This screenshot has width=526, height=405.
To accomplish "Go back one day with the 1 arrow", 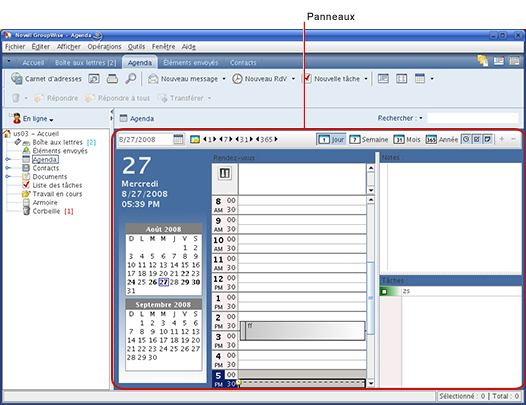I will [205, 139].
